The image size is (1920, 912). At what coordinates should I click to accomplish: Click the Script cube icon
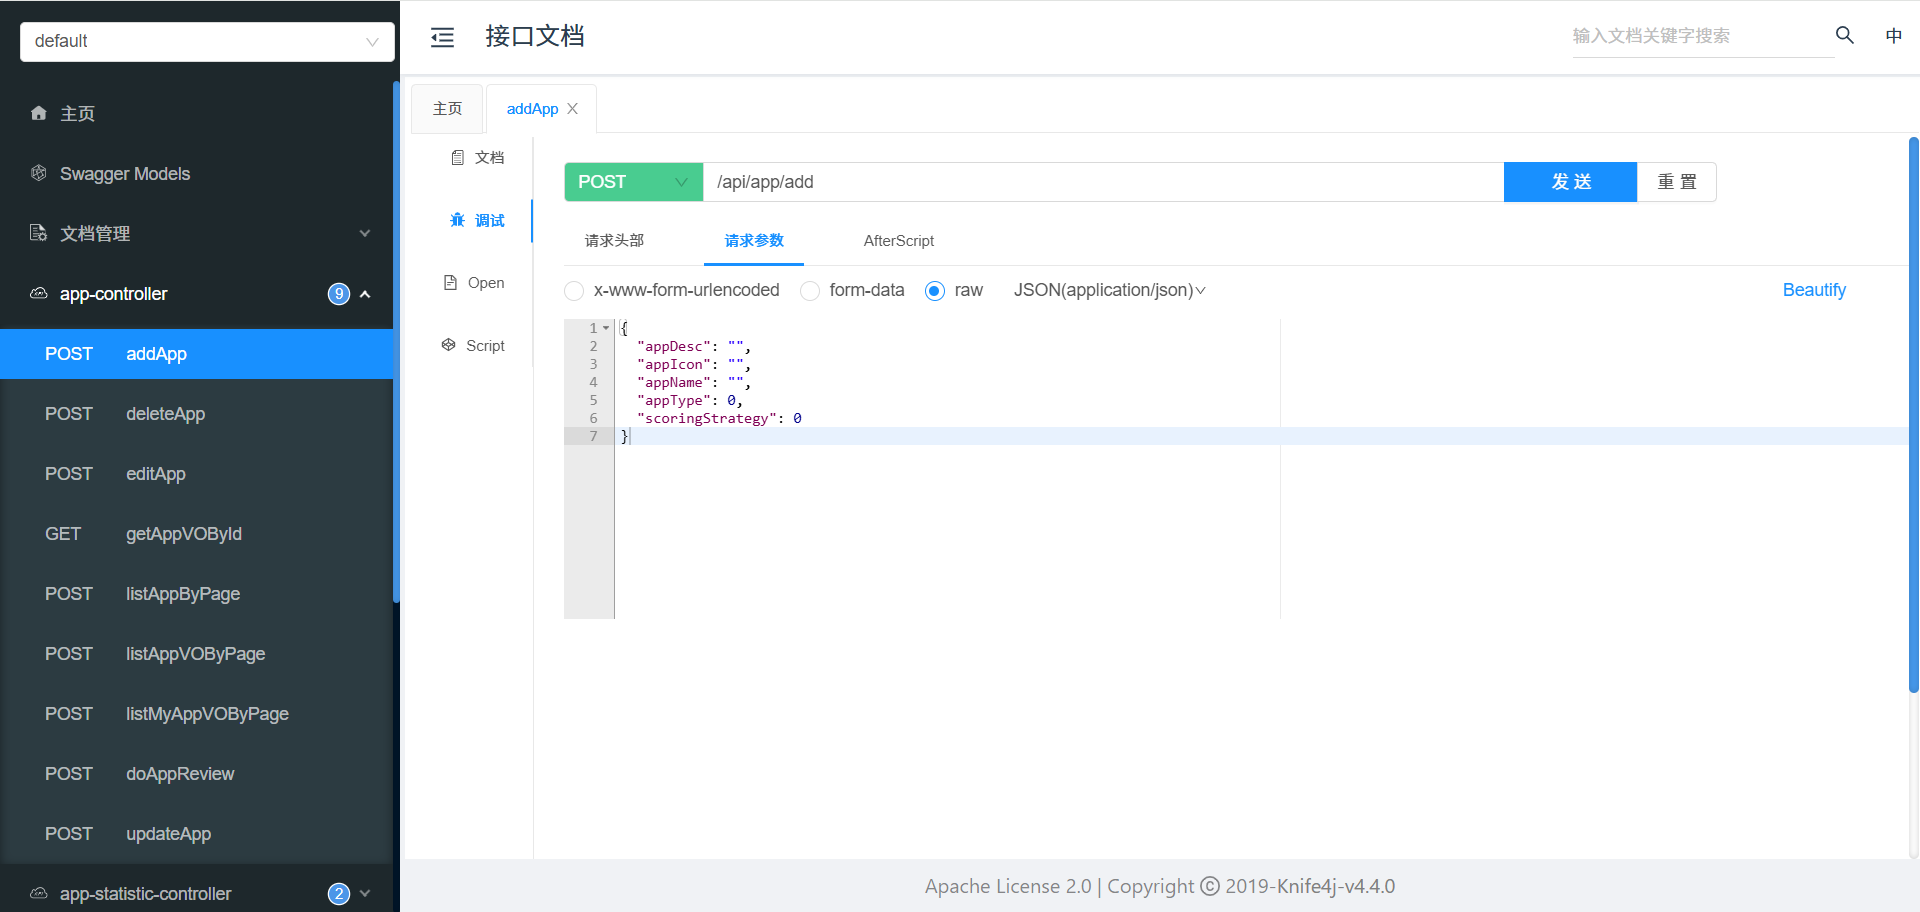pyautogui.click(x=449, y=345)
